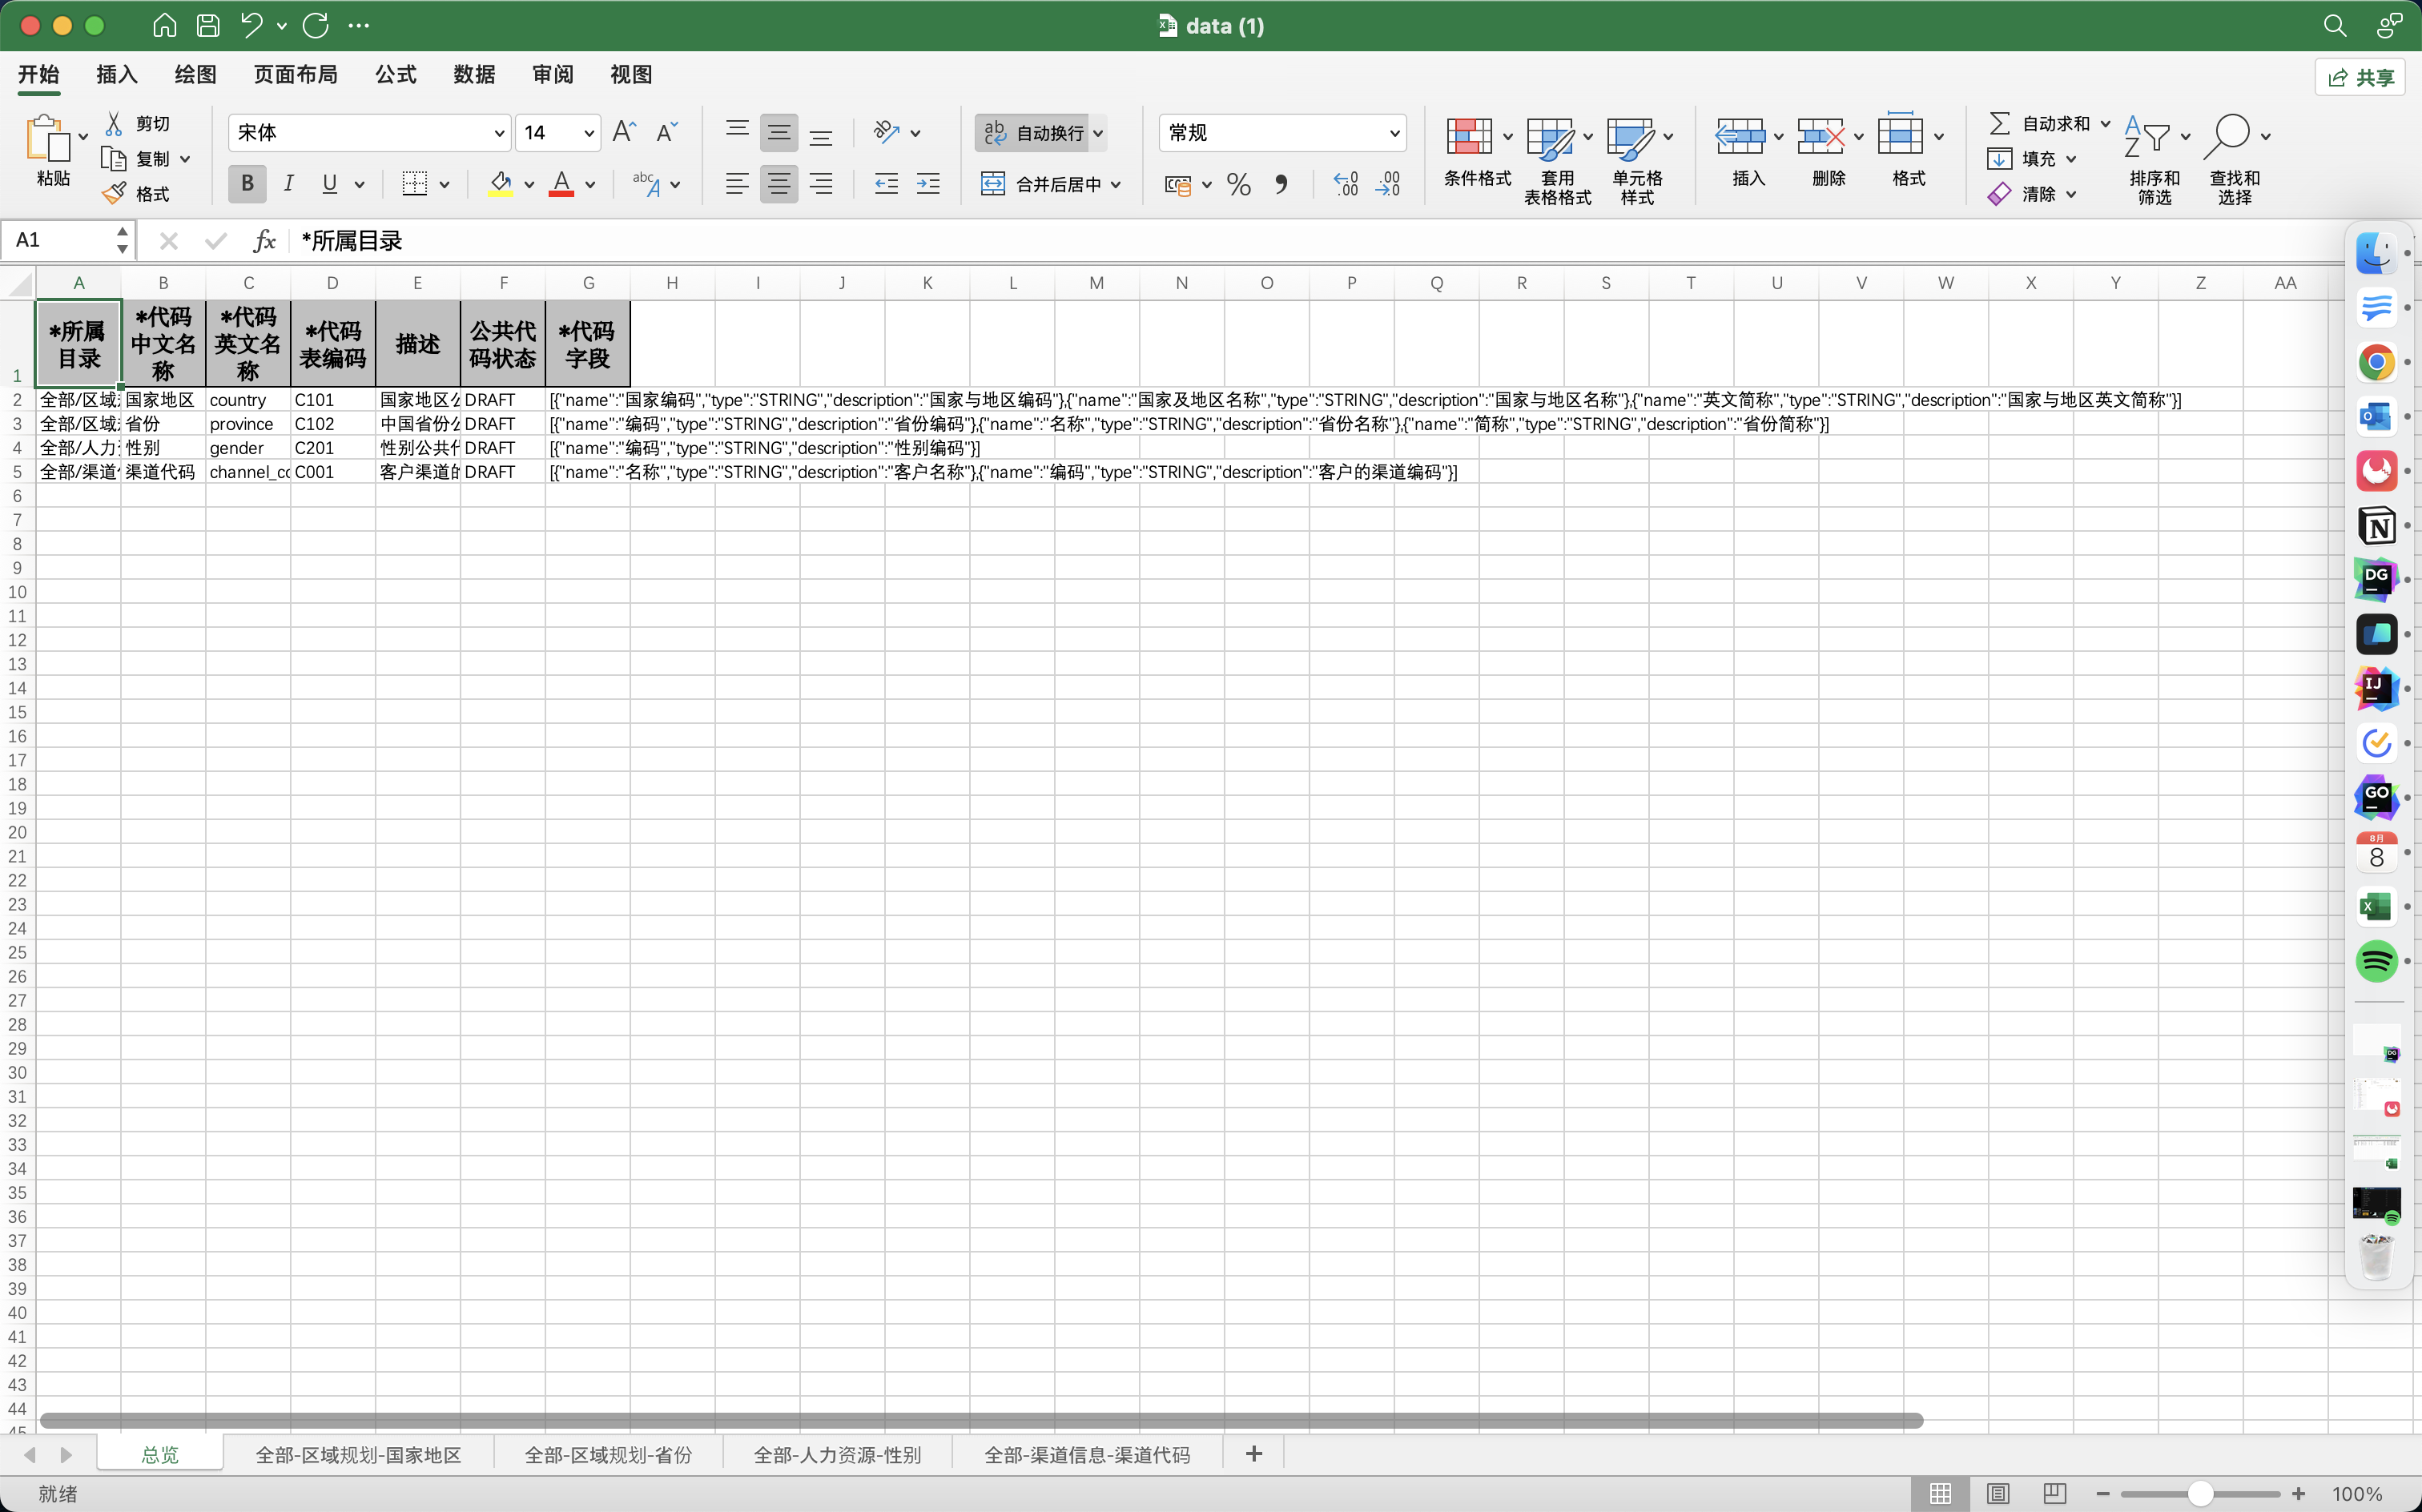
Task: Expand the text orientation dropdown arrow
Action: [x=915, y=133]
